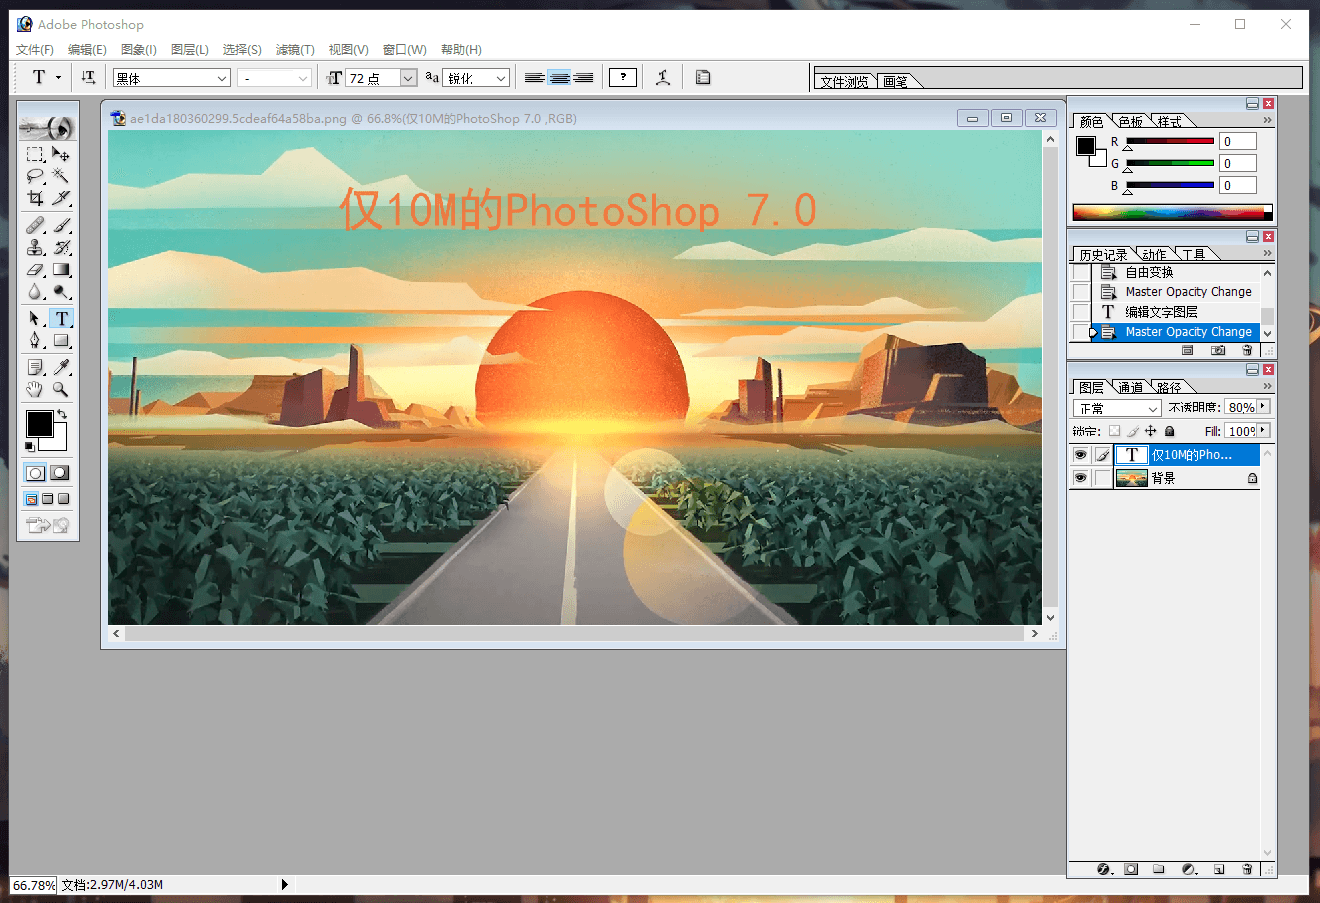Toggle text orientation button in options bar

[88, 77]
